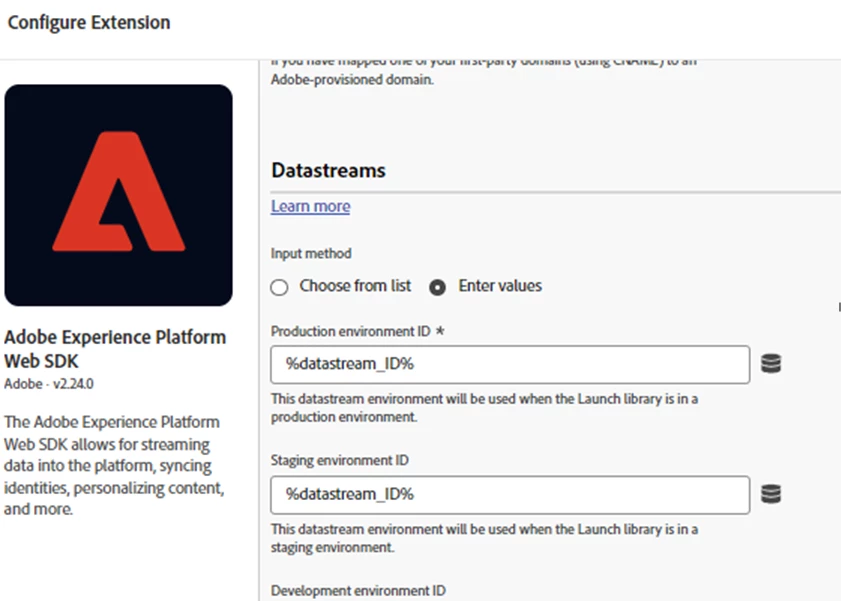Screen dimensions: 841x601
Task: Click the Adobe Experience Platform logo thumbnail
Action: (x=119, y=195)
